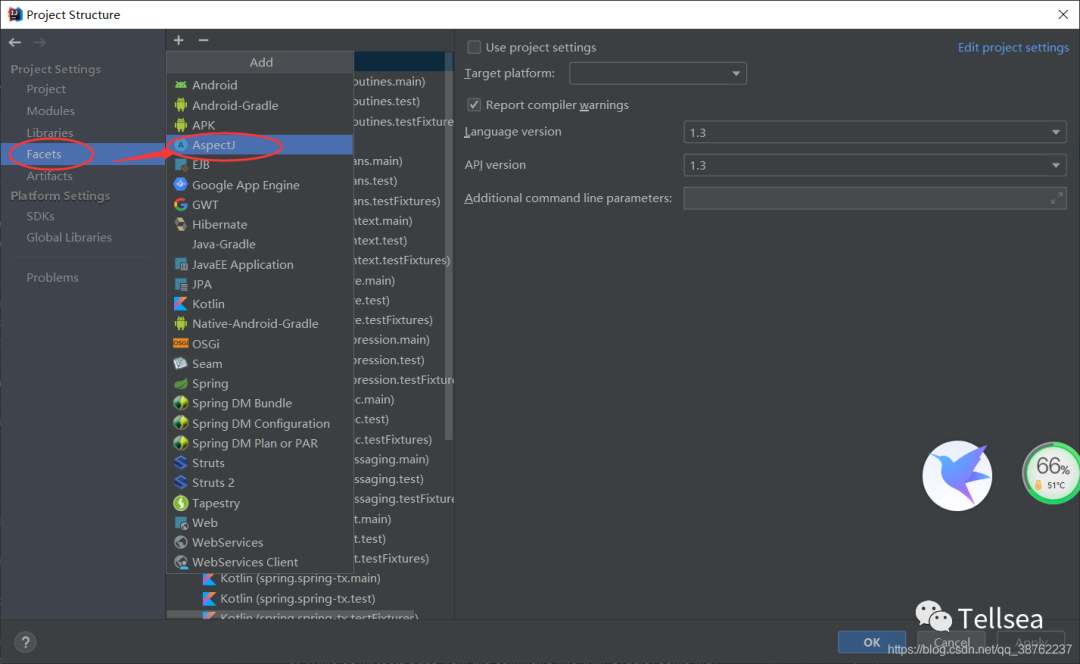
Task: Choose EJB in the Add menu
Action: coord(260,165)
